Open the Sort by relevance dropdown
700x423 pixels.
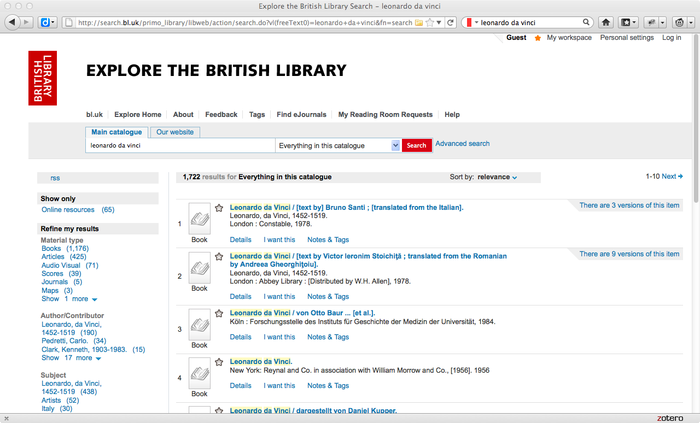[x=497, y=177]
